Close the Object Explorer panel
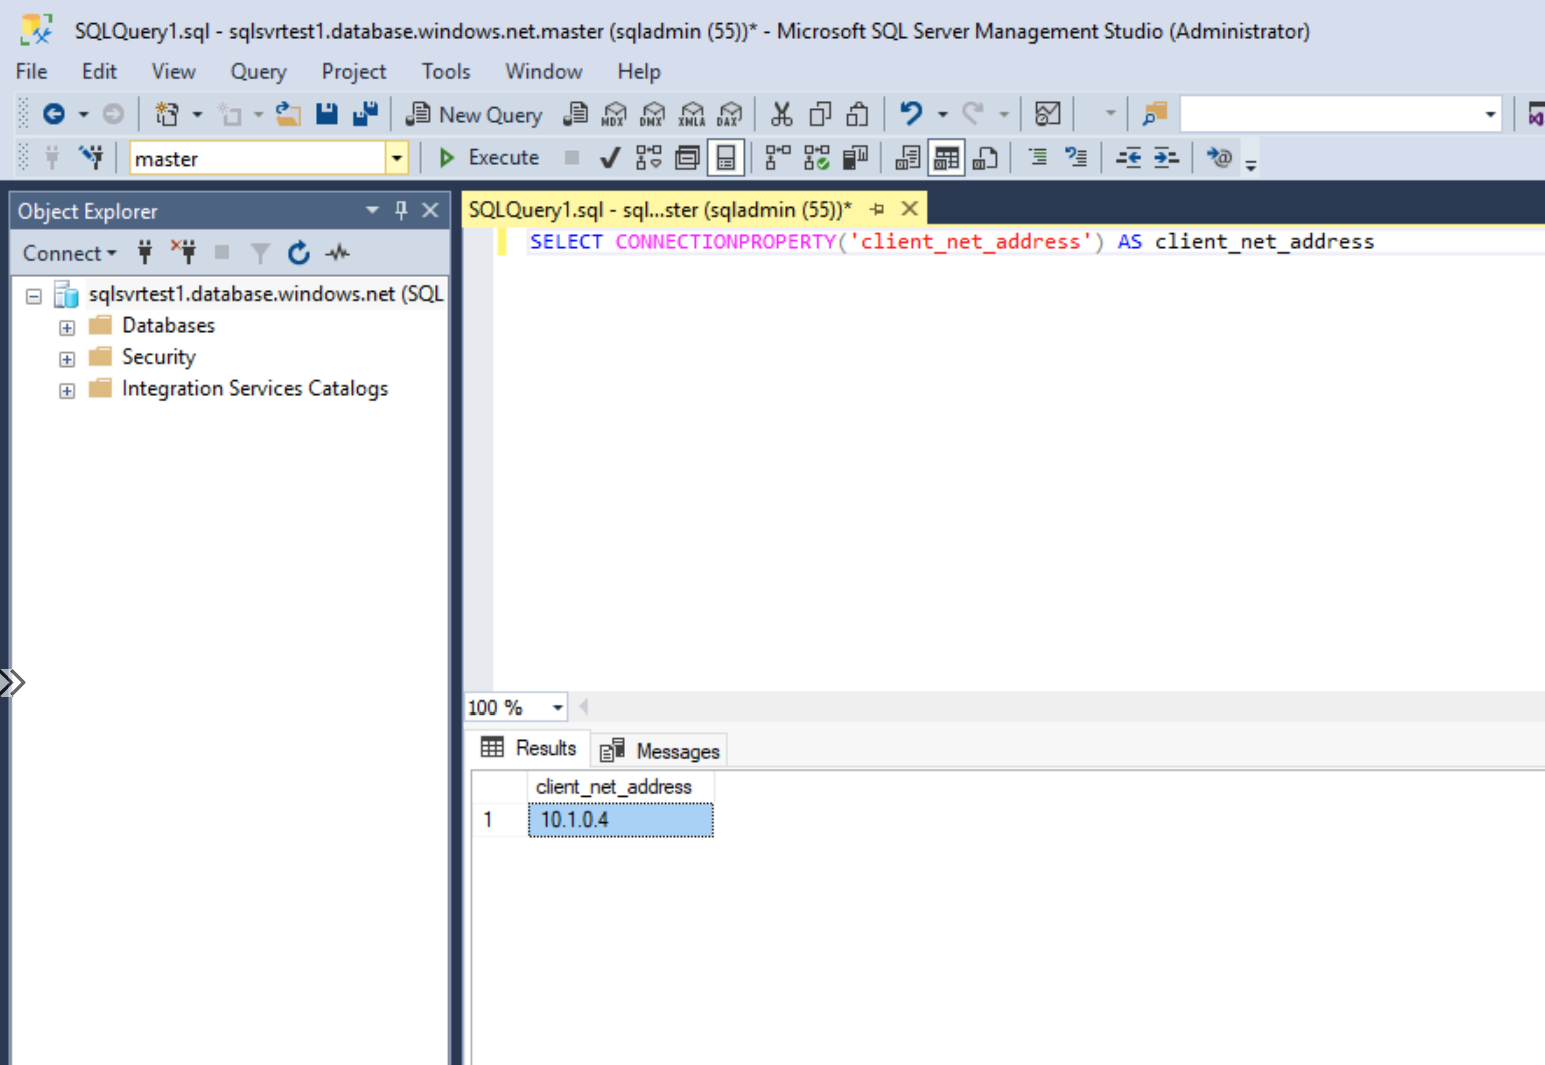Viewport: 1545px width, 1065px height. click(x=431, y=210)
